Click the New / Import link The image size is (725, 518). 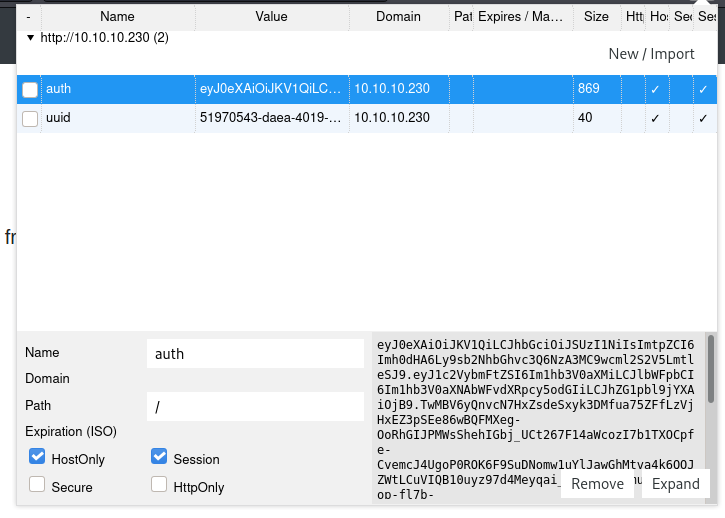(x=651, y=54)
